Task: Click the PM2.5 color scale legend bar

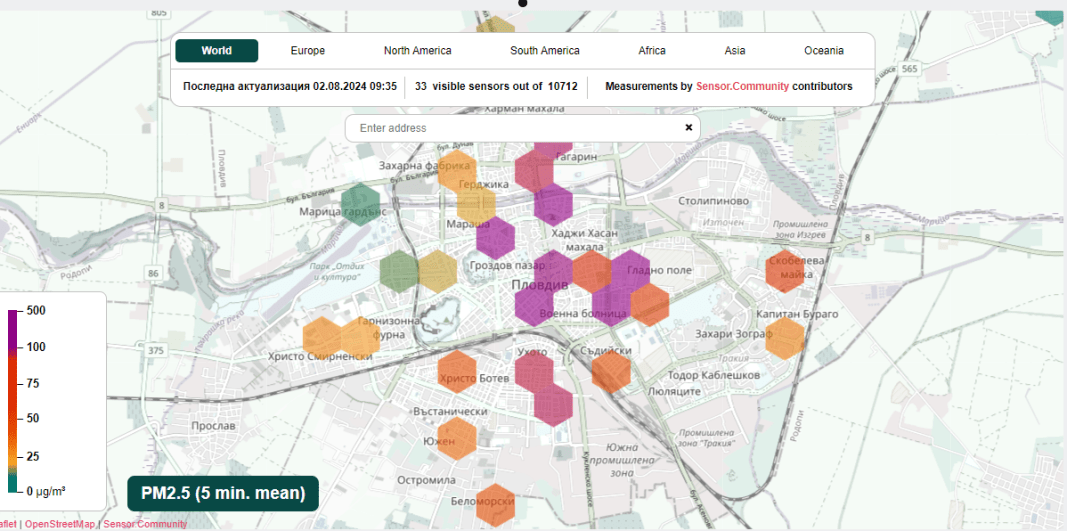Action: click(13, 402)
